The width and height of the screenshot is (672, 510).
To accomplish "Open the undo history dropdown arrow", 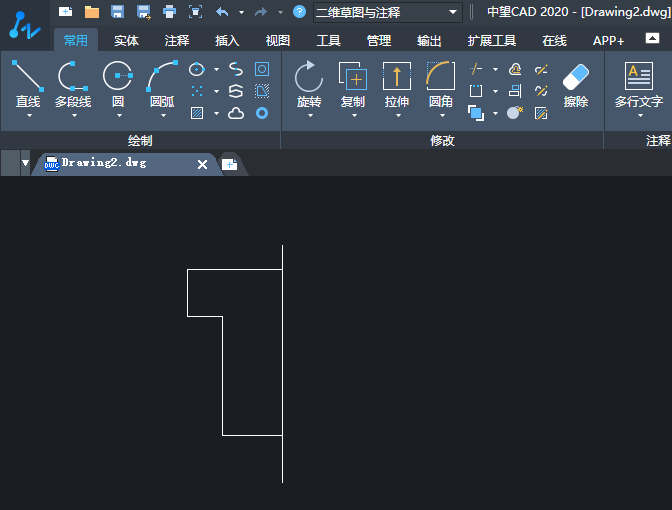I will pyautogui.click(x=241, y=12).
